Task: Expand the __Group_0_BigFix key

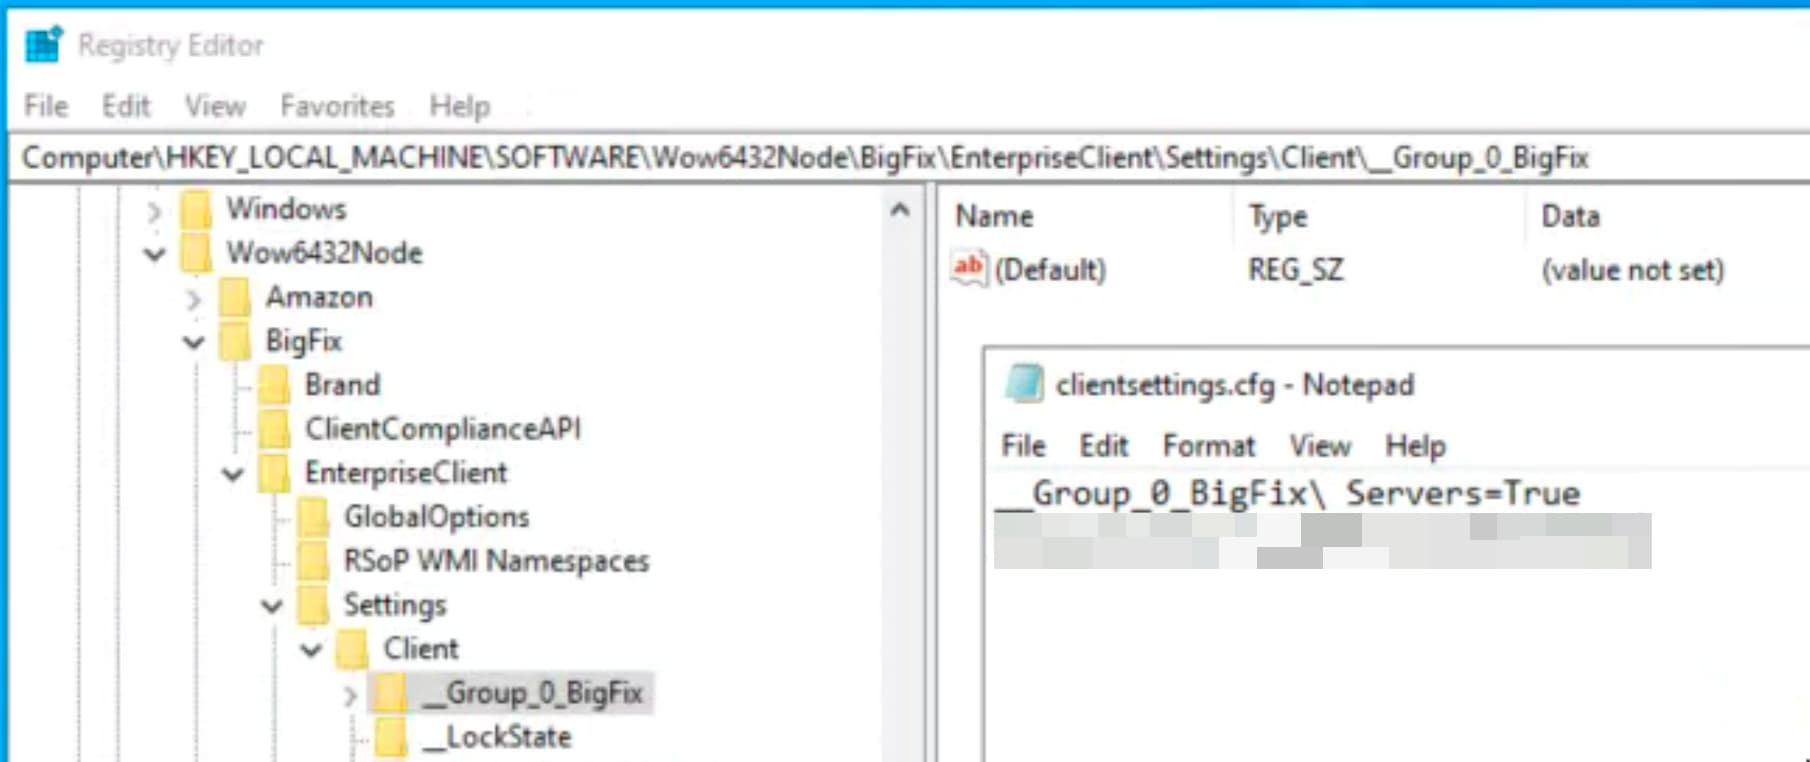Action: click(x=350, y=694)
